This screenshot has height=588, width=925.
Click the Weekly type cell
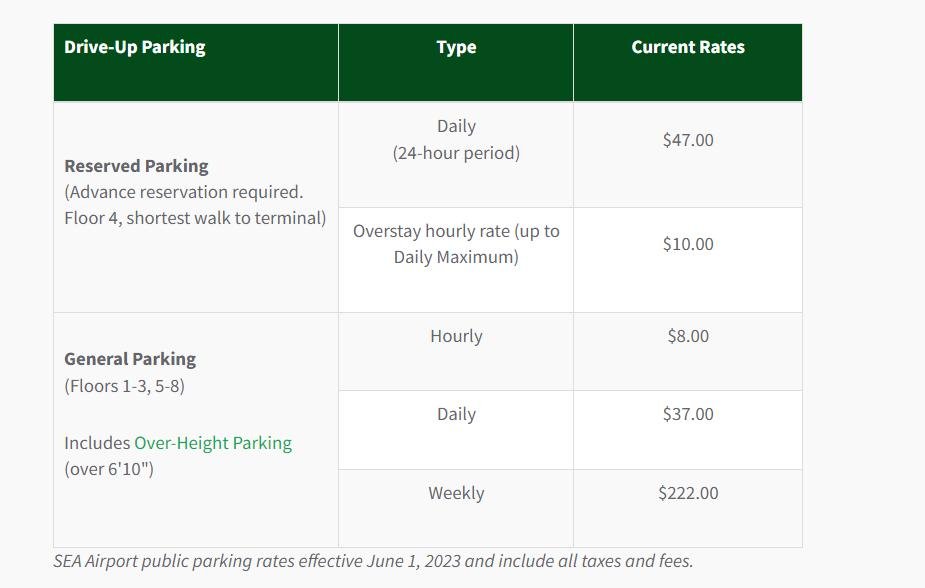coord(456,493)
